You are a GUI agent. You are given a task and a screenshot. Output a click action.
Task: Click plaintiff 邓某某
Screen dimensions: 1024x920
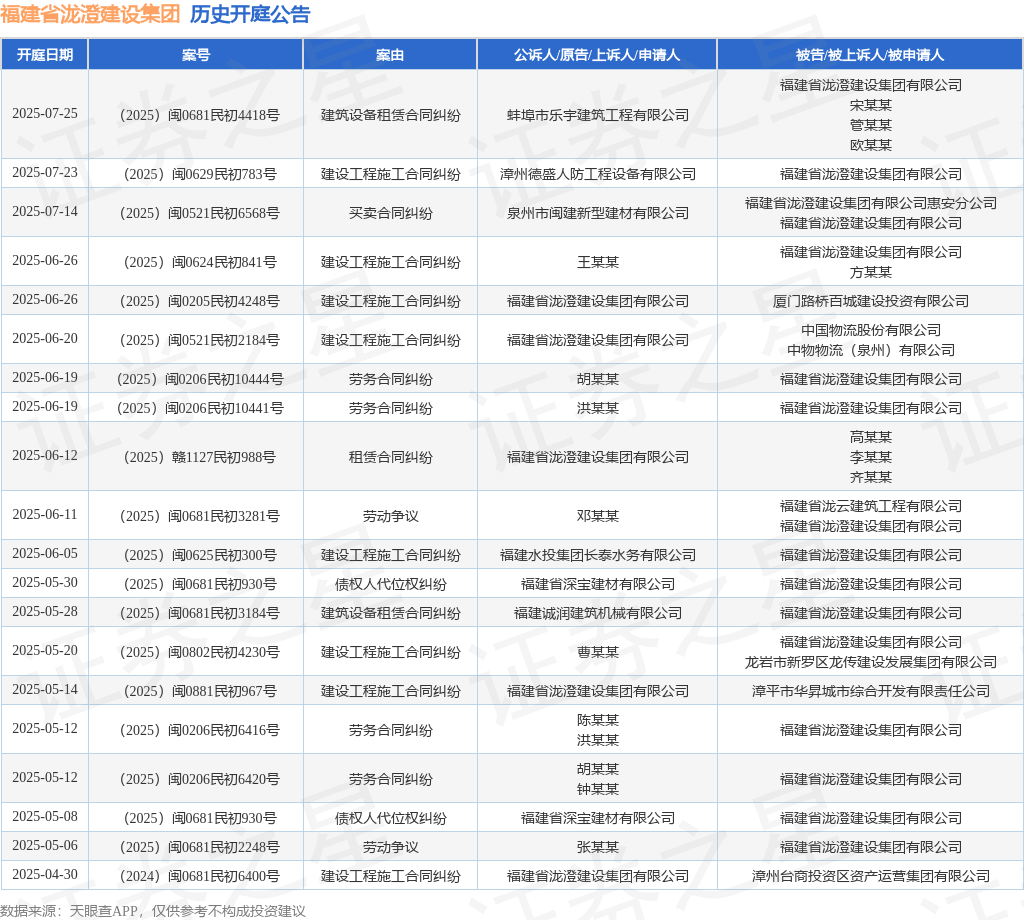598,516
